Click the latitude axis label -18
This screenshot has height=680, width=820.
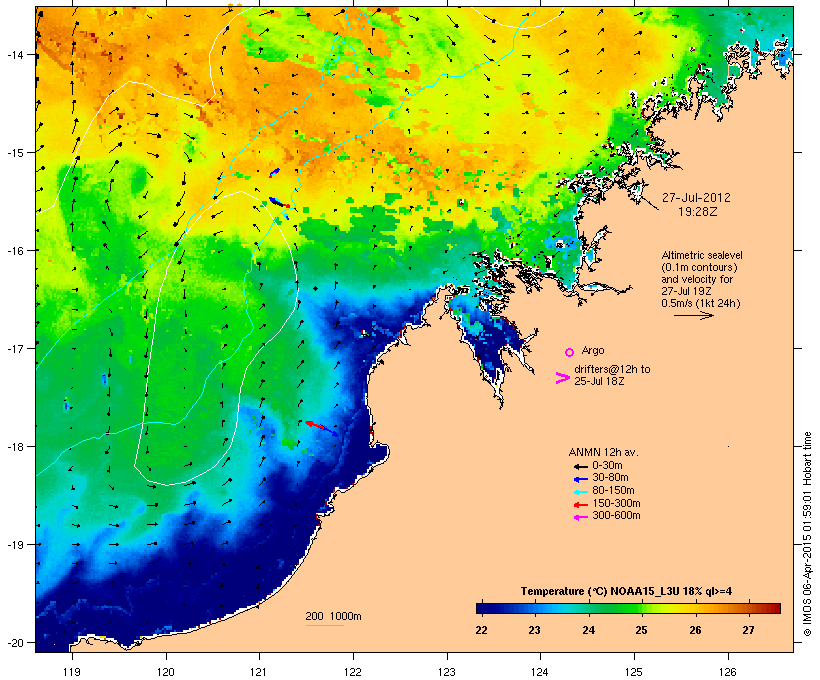click(14, 447)
